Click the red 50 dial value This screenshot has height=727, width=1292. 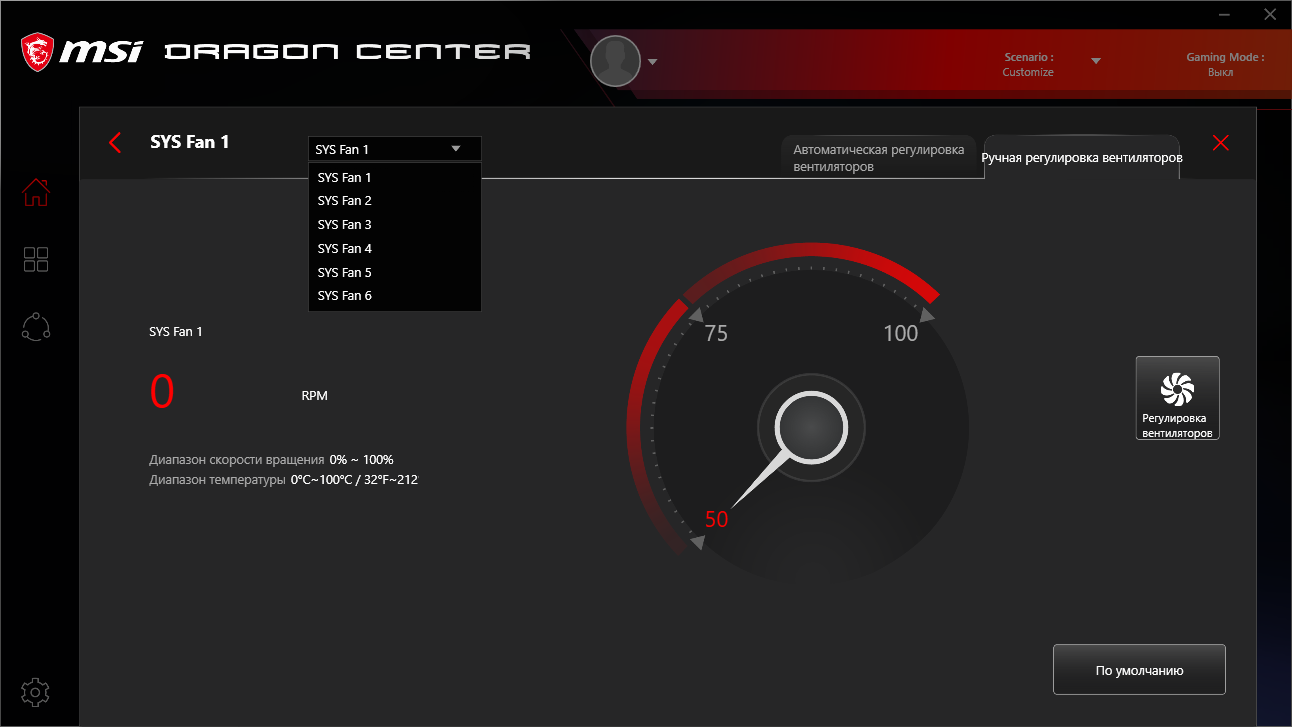click(x=716, y=520)
